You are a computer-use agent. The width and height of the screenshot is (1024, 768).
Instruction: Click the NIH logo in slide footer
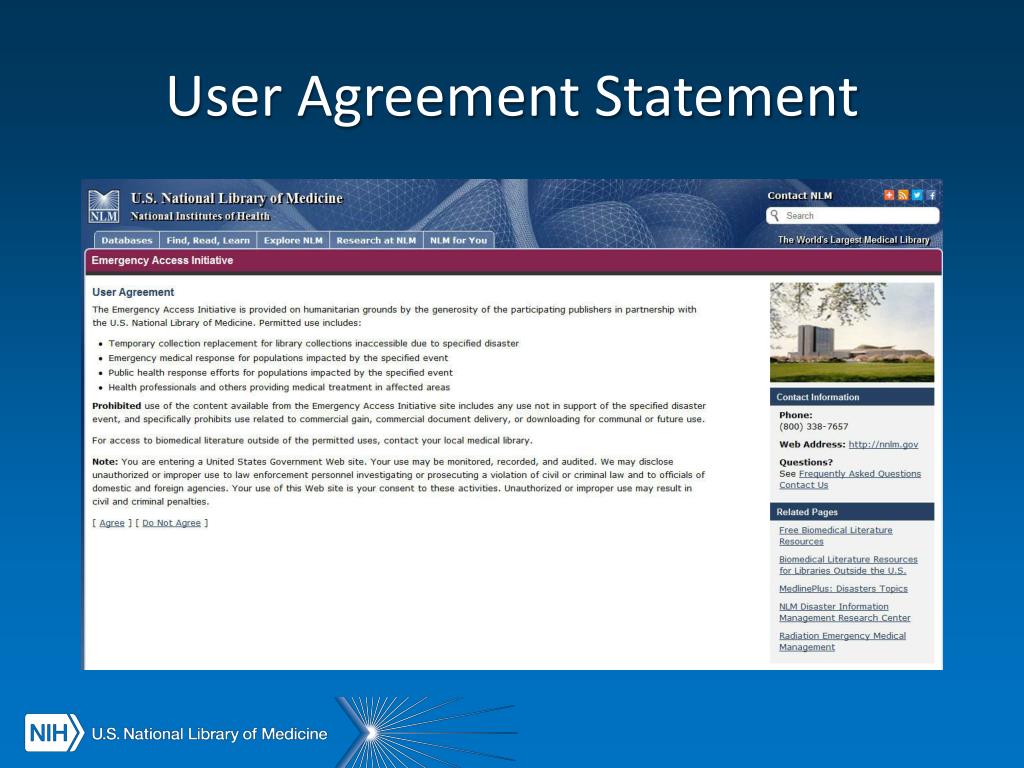pos(55,733)
